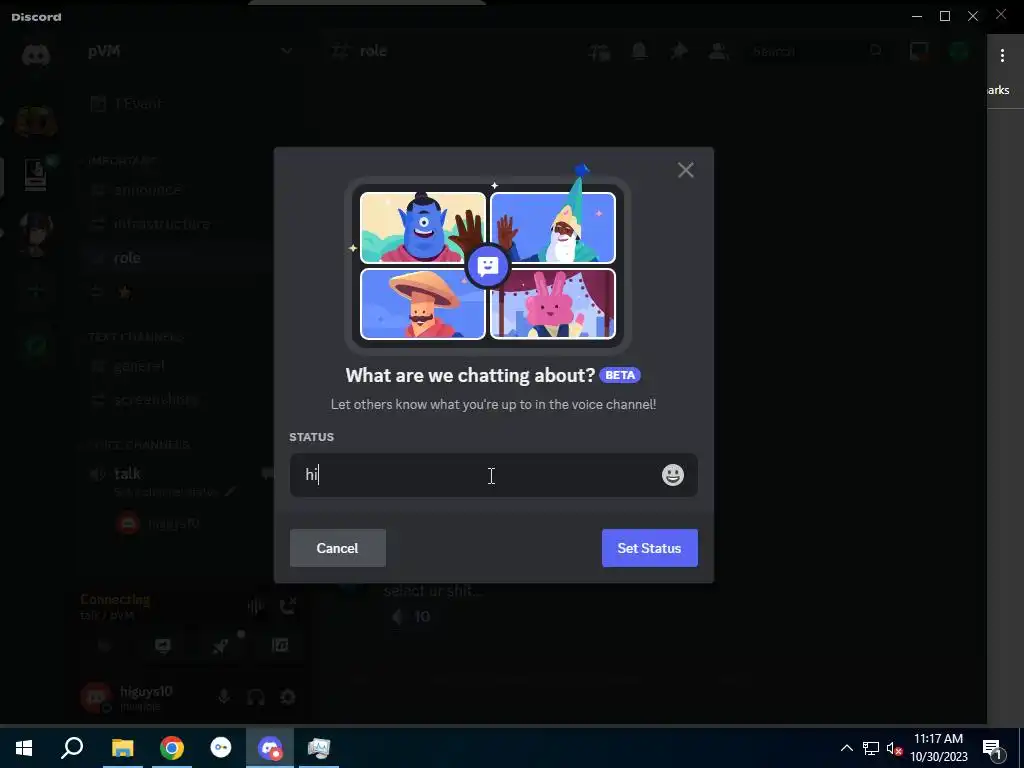The height and width of the screenshot is (768, 1024).
Task: Click the STATUS text field containing hi
Action: tap(494, 475)
